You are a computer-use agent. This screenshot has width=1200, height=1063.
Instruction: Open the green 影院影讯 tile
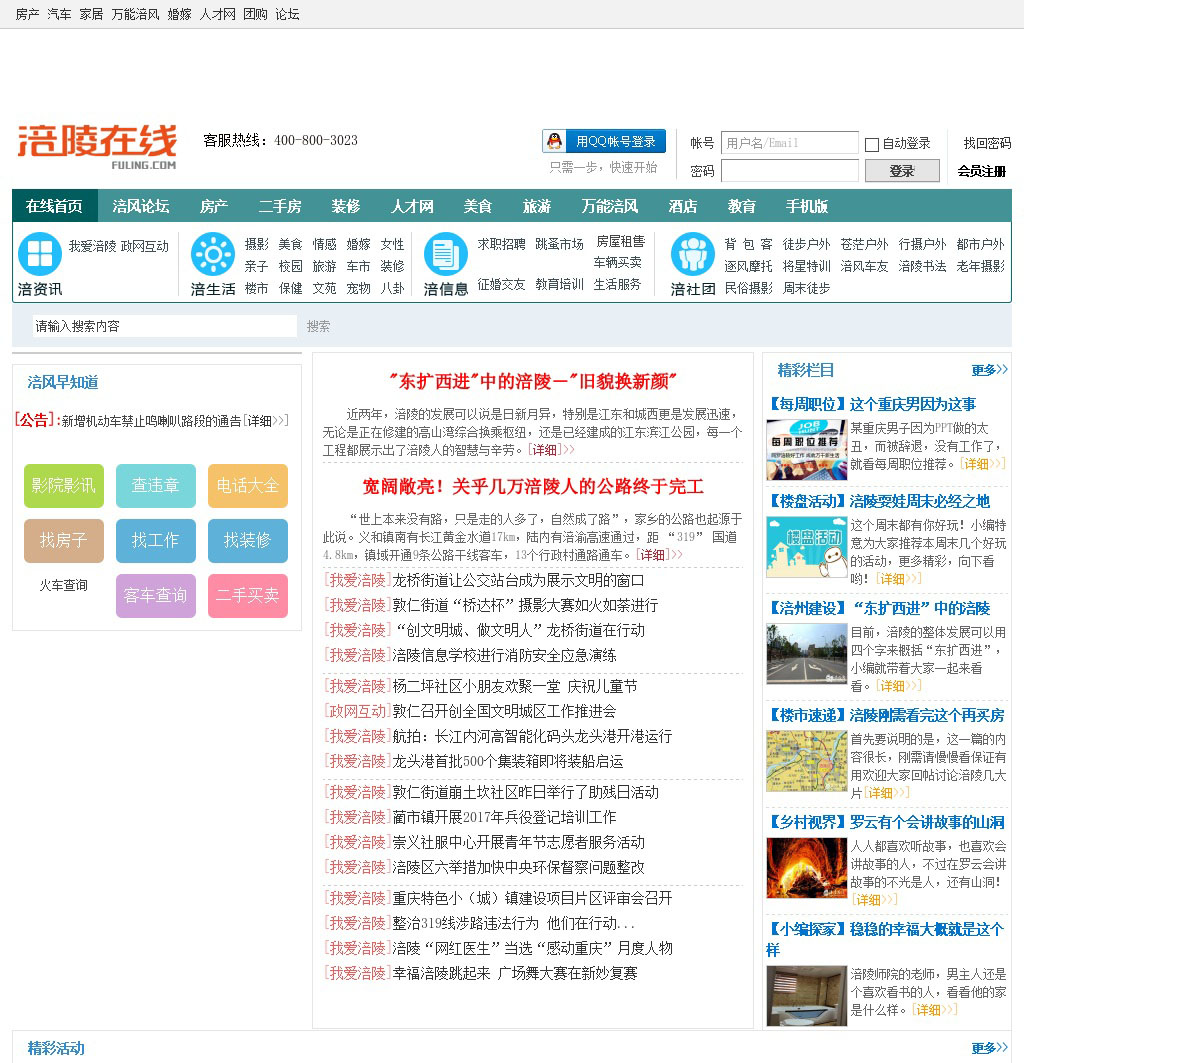pos(64,486)
